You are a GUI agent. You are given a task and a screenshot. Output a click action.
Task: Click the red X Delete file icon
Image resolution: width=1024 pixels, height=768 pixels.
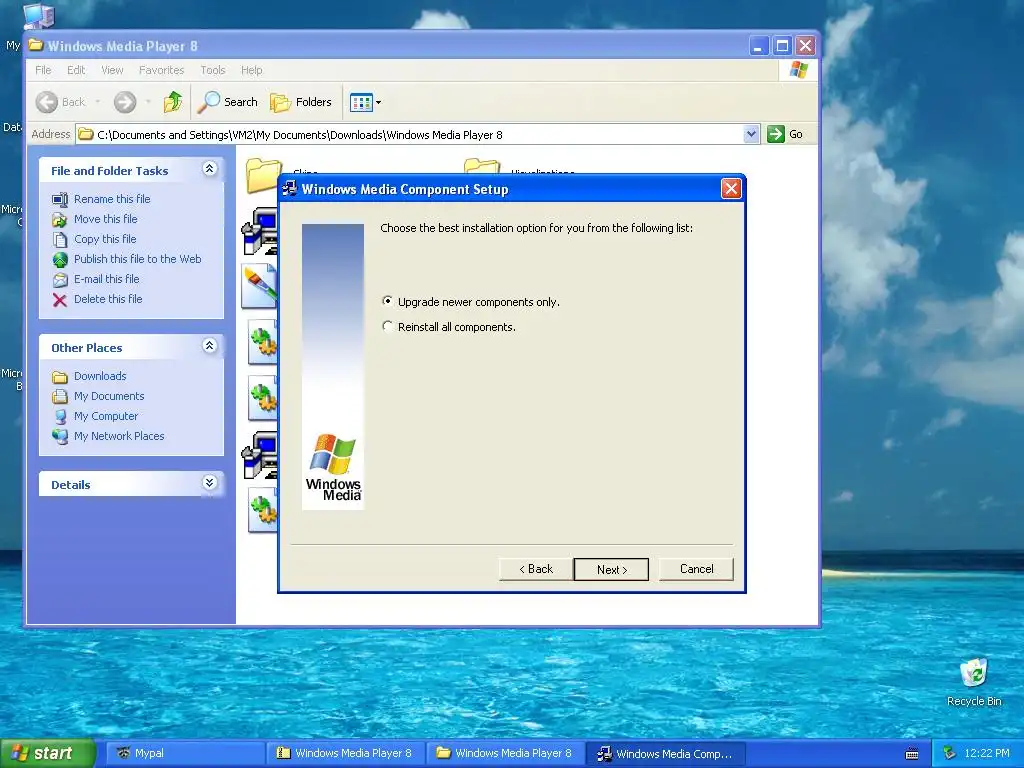point(59,300)
